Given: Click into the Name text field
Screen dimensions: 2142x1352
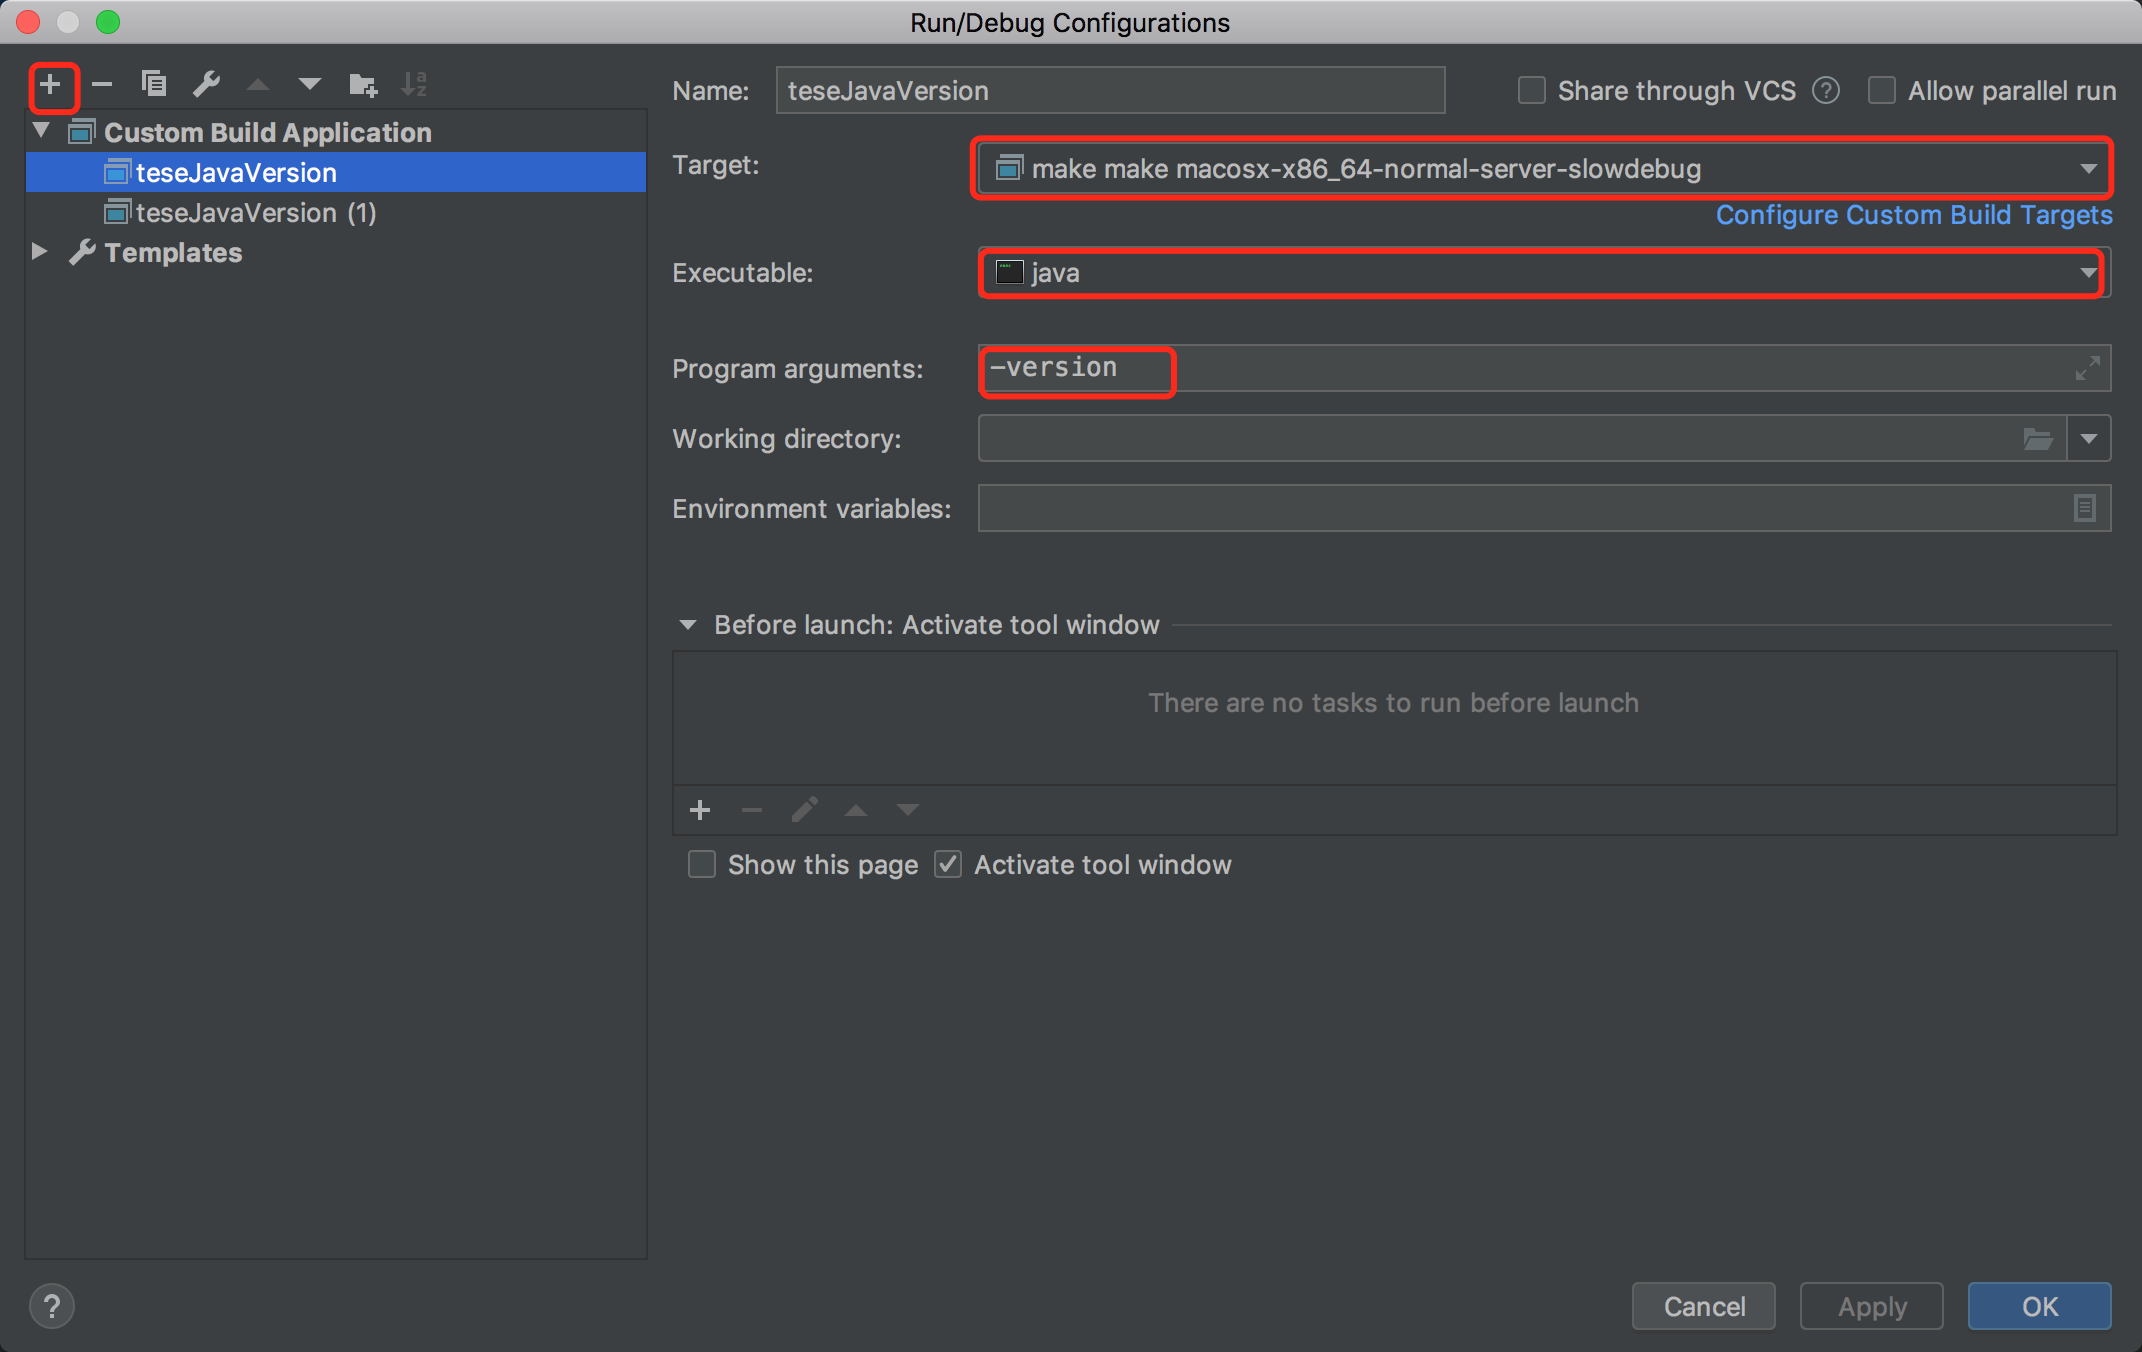Looking at the screenshot, I should [x=1110, y=91].
